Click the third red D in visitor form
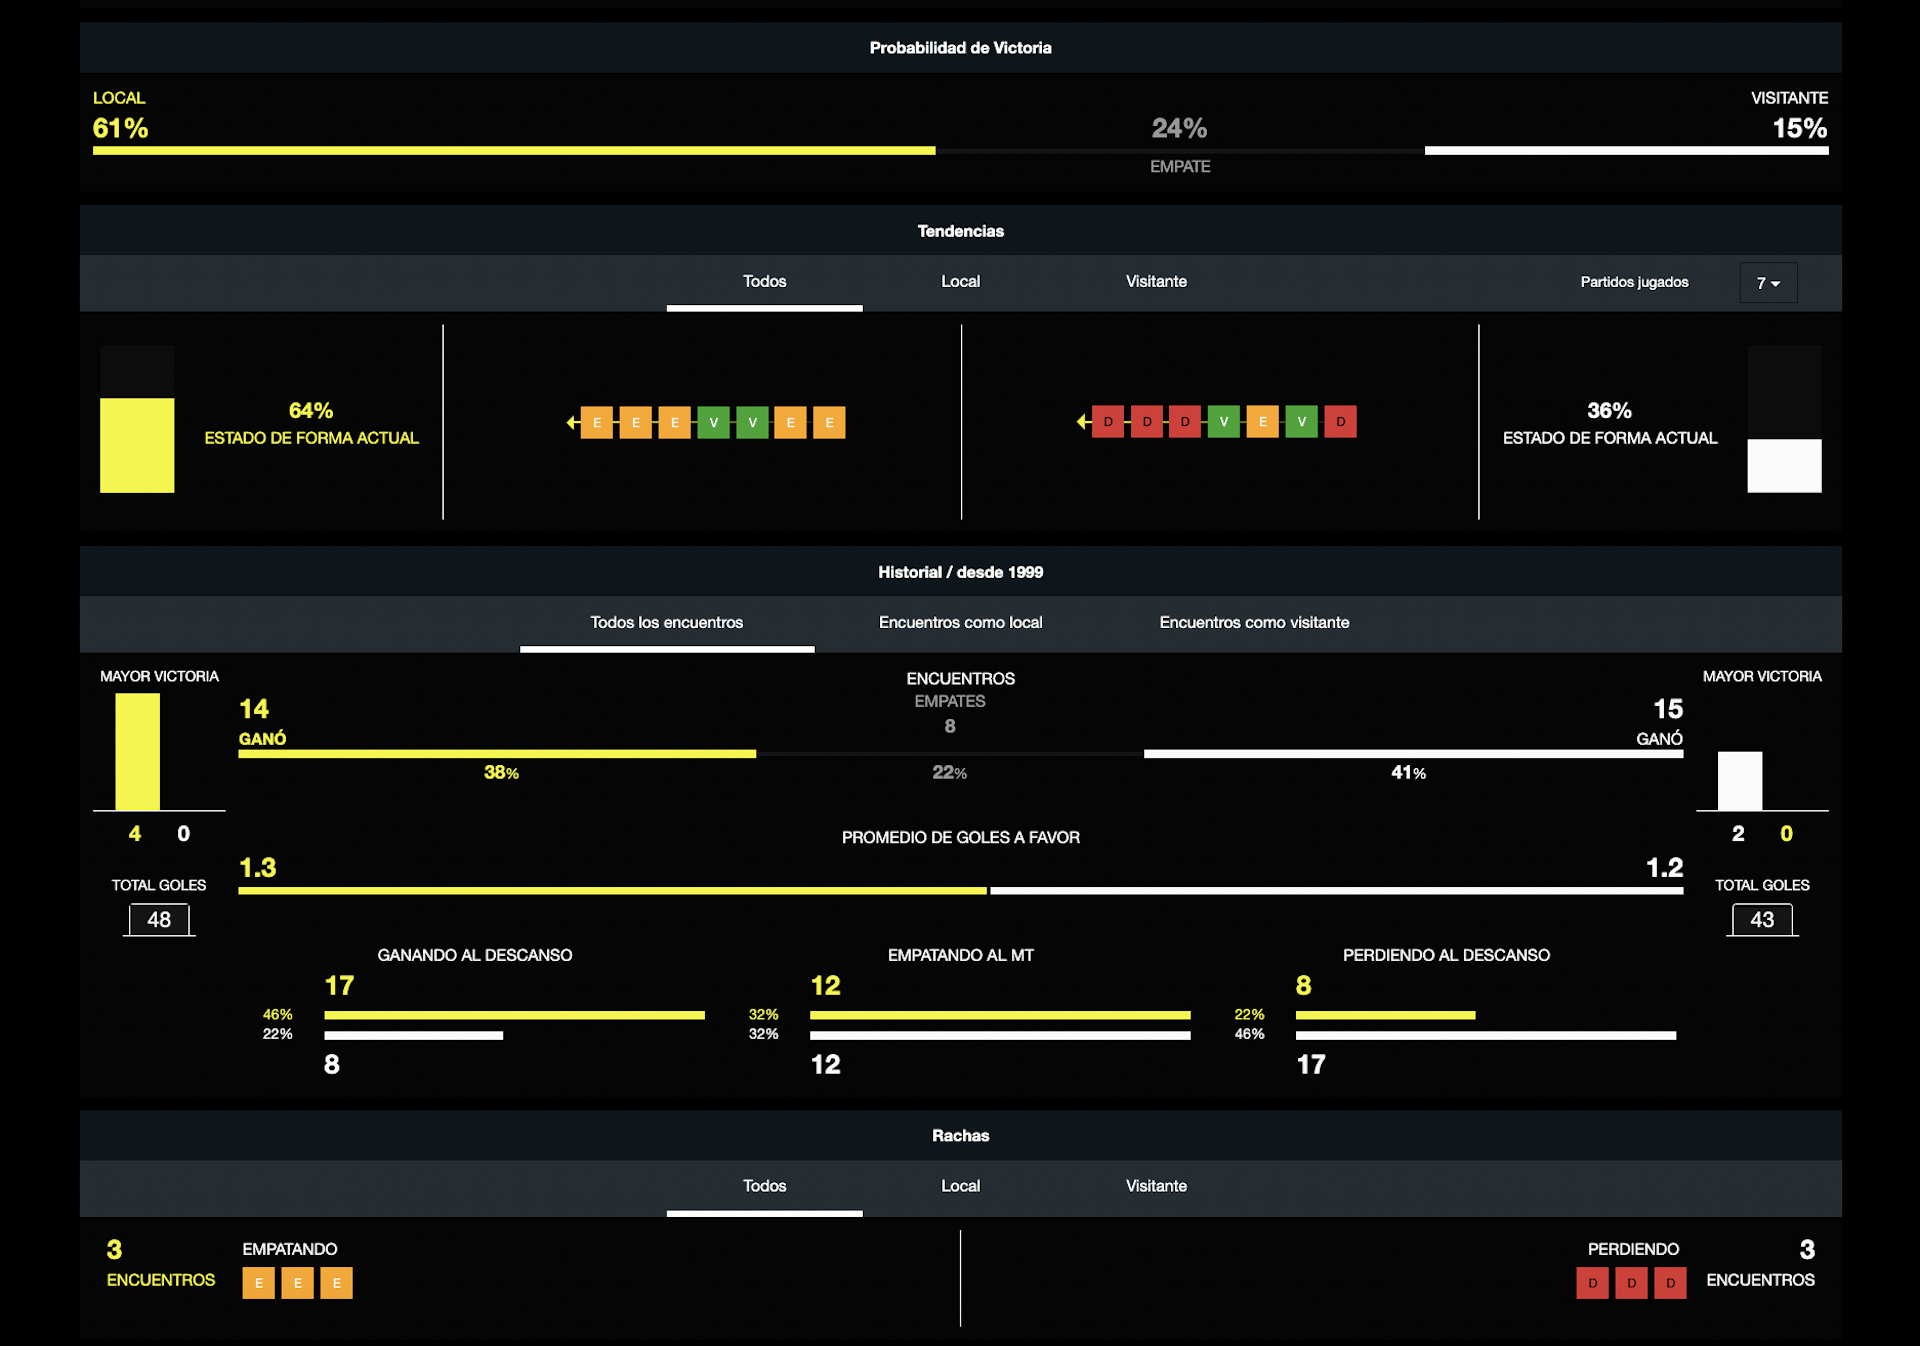The image size is (1920, 1346). click(1185, 422)
